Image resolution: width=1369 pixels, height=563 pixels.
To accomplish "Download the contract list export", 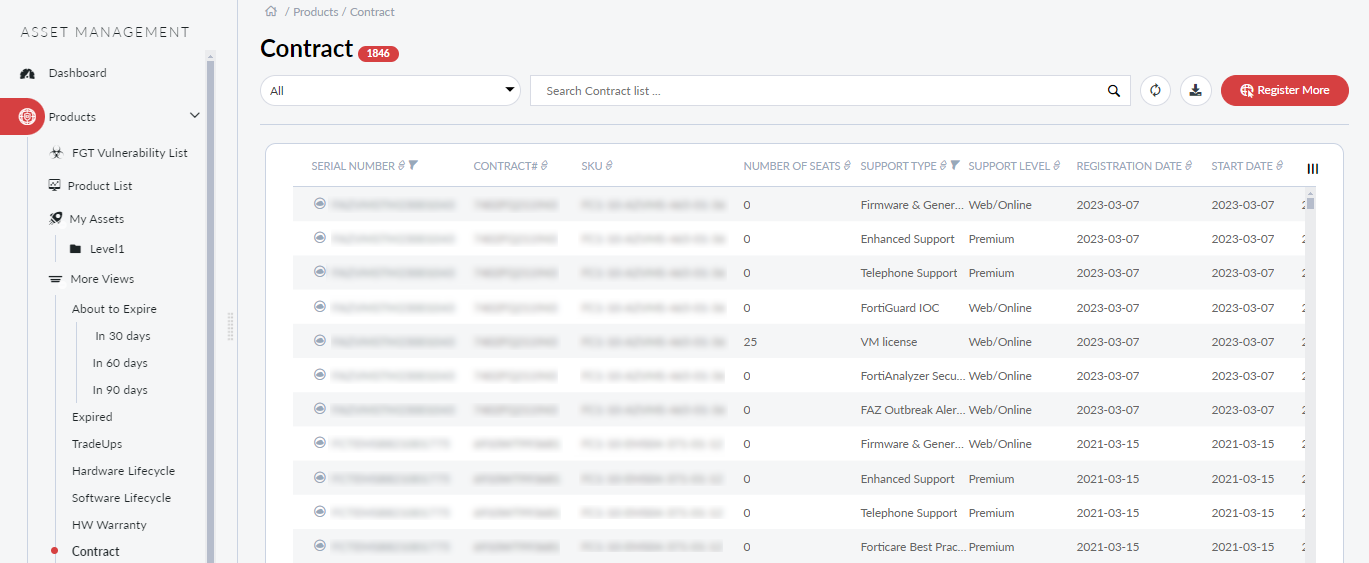I will click(x=1195, y=90).
